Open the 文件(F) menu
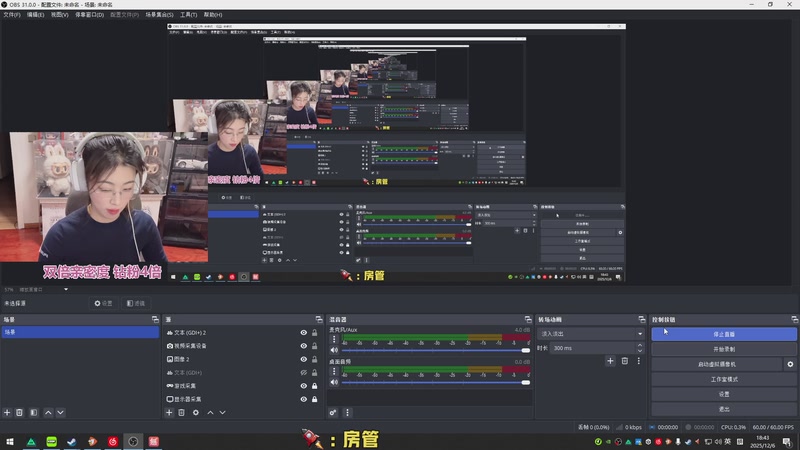The height and width of the screenshot is (450, 800). click(x=12, y=15)
